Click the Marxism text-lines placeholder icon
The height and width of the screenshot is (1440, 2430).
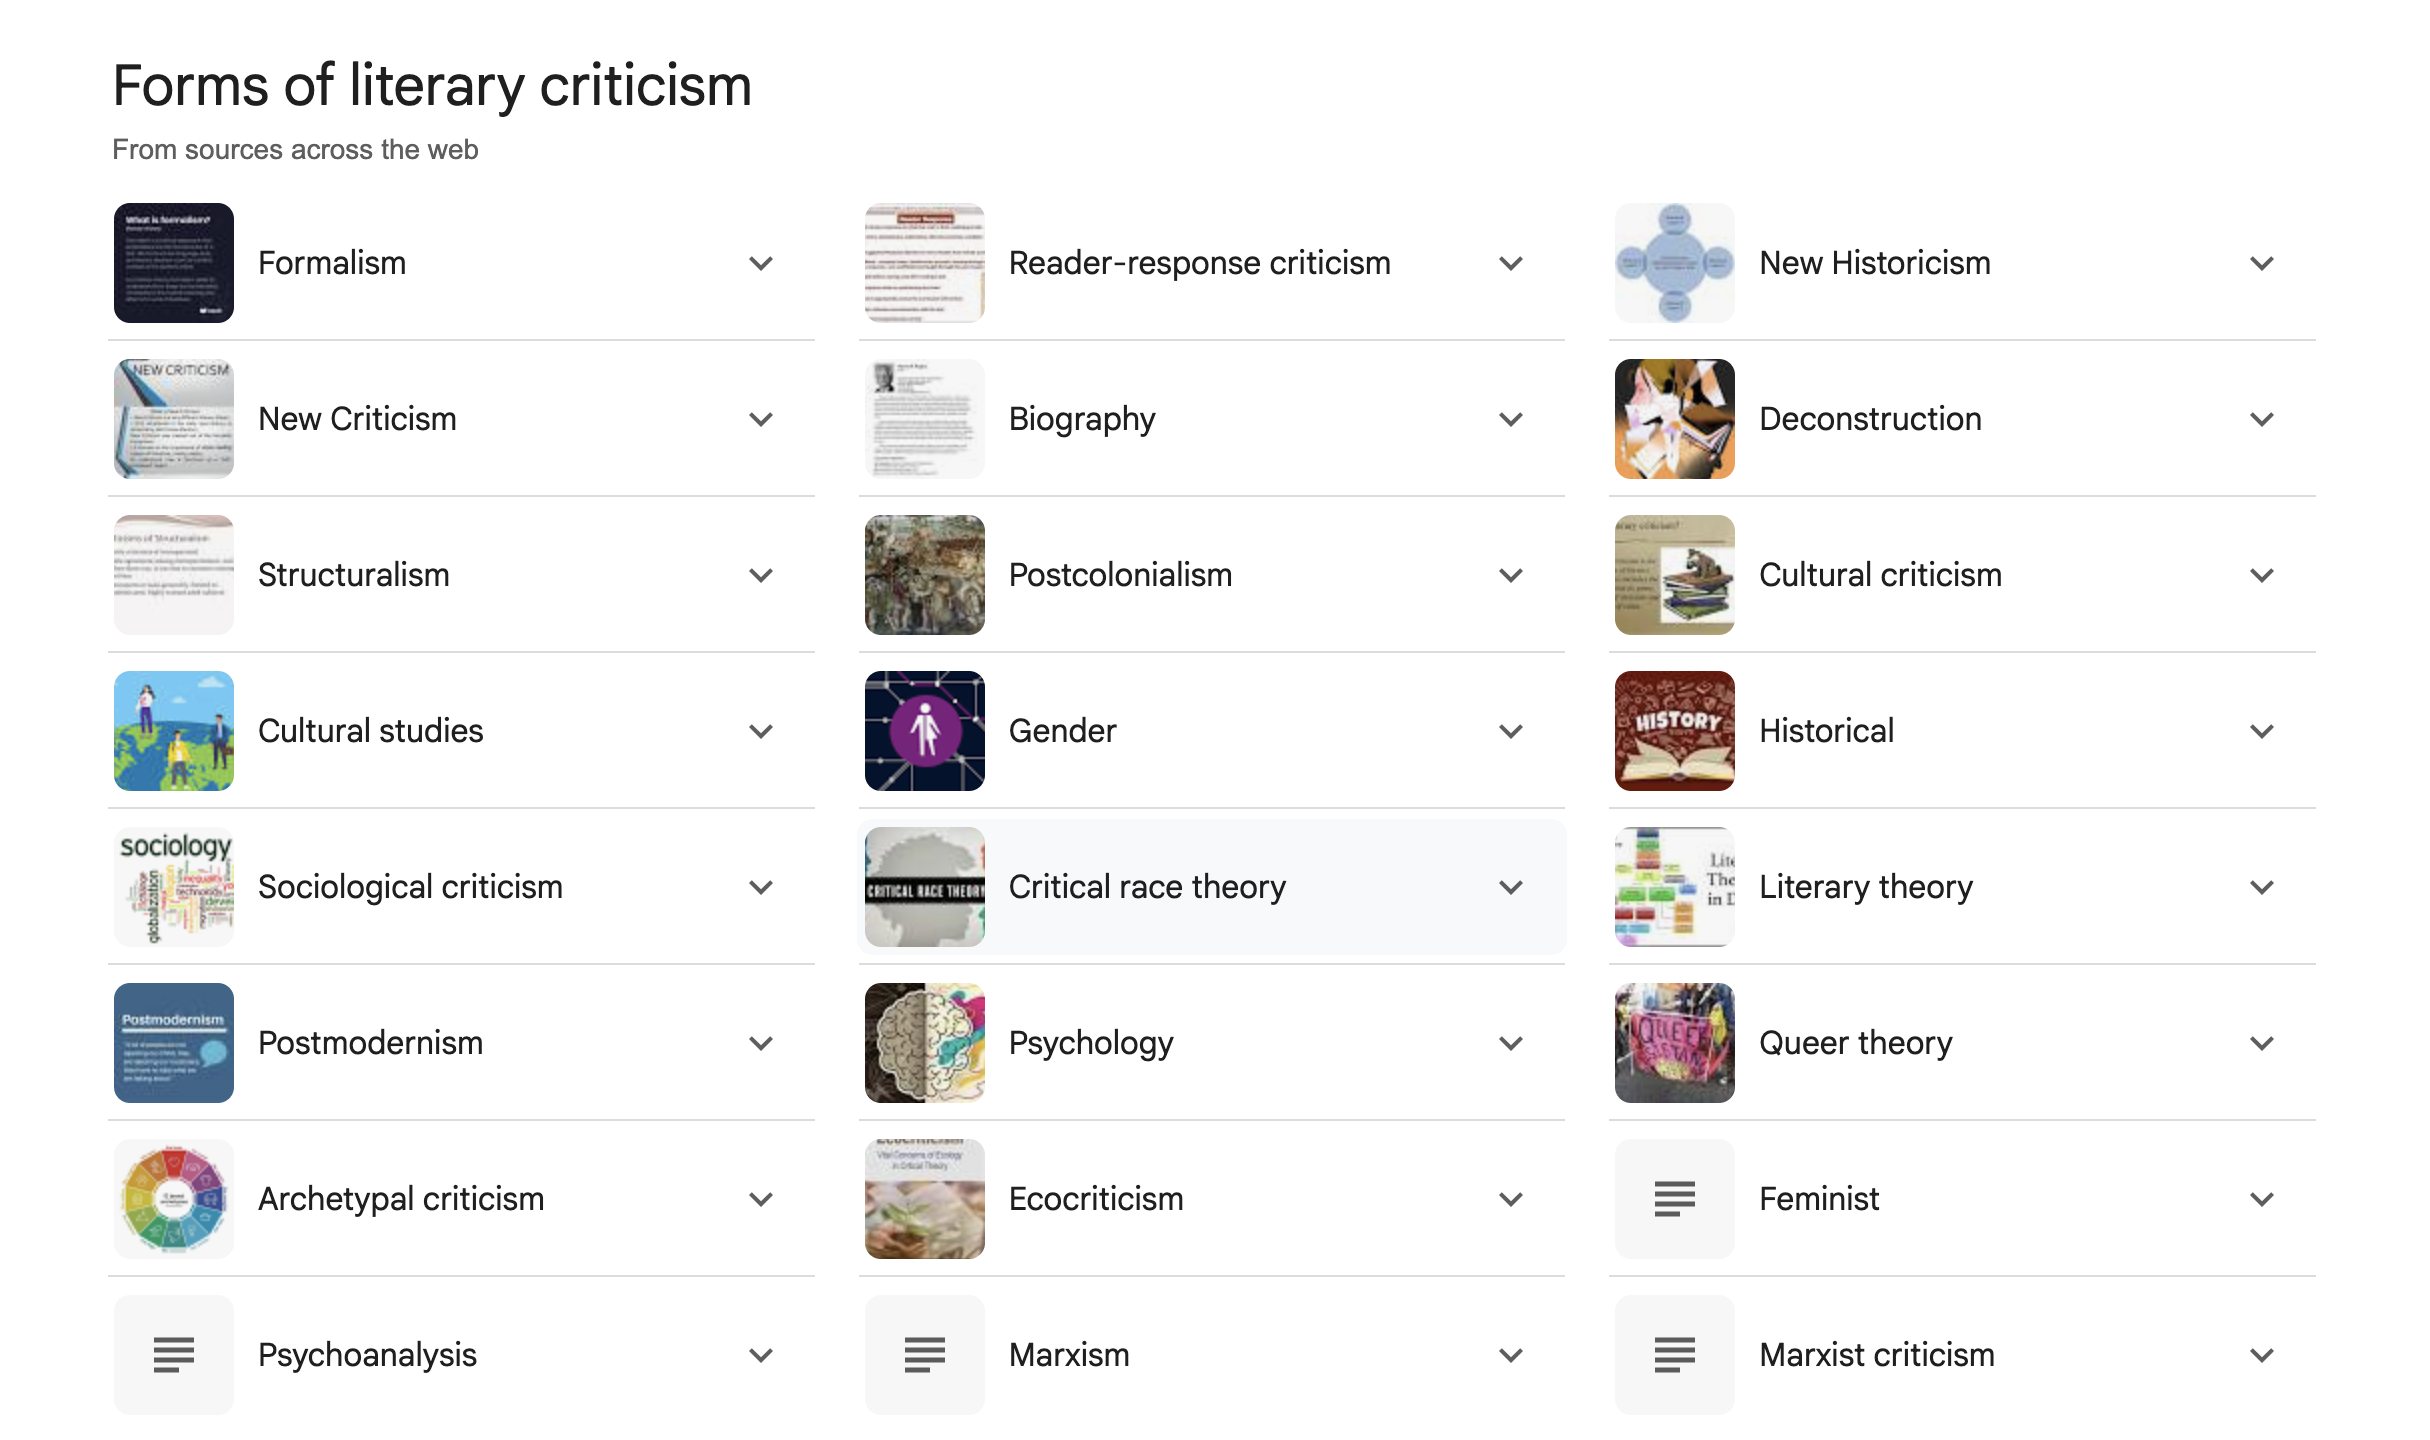(x=924, y=1354)
